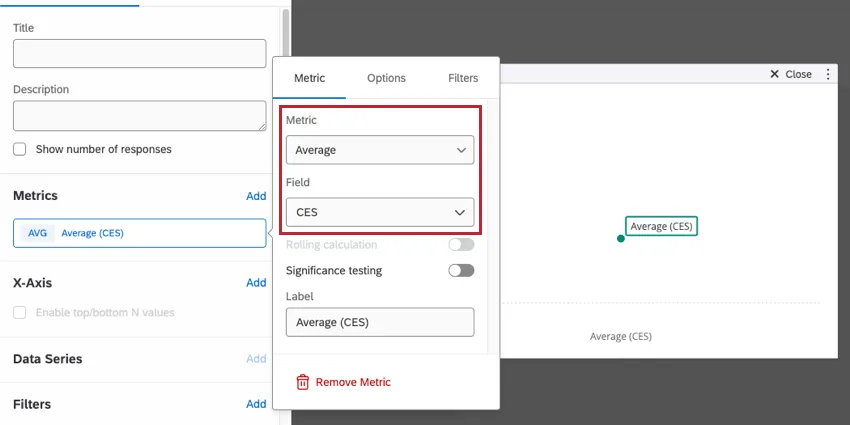Select the Metric tab

pyautogui.click(x=309, y=78)
